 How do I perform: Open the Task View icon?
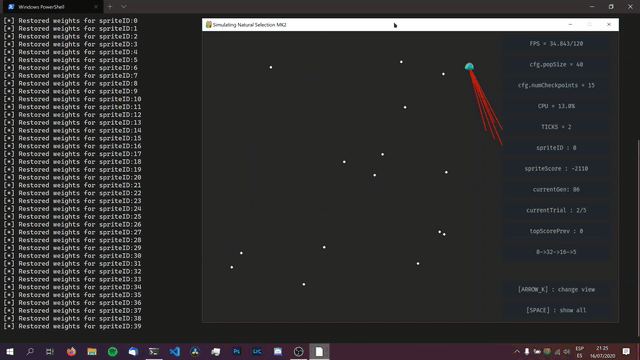[x=50, y=351]
